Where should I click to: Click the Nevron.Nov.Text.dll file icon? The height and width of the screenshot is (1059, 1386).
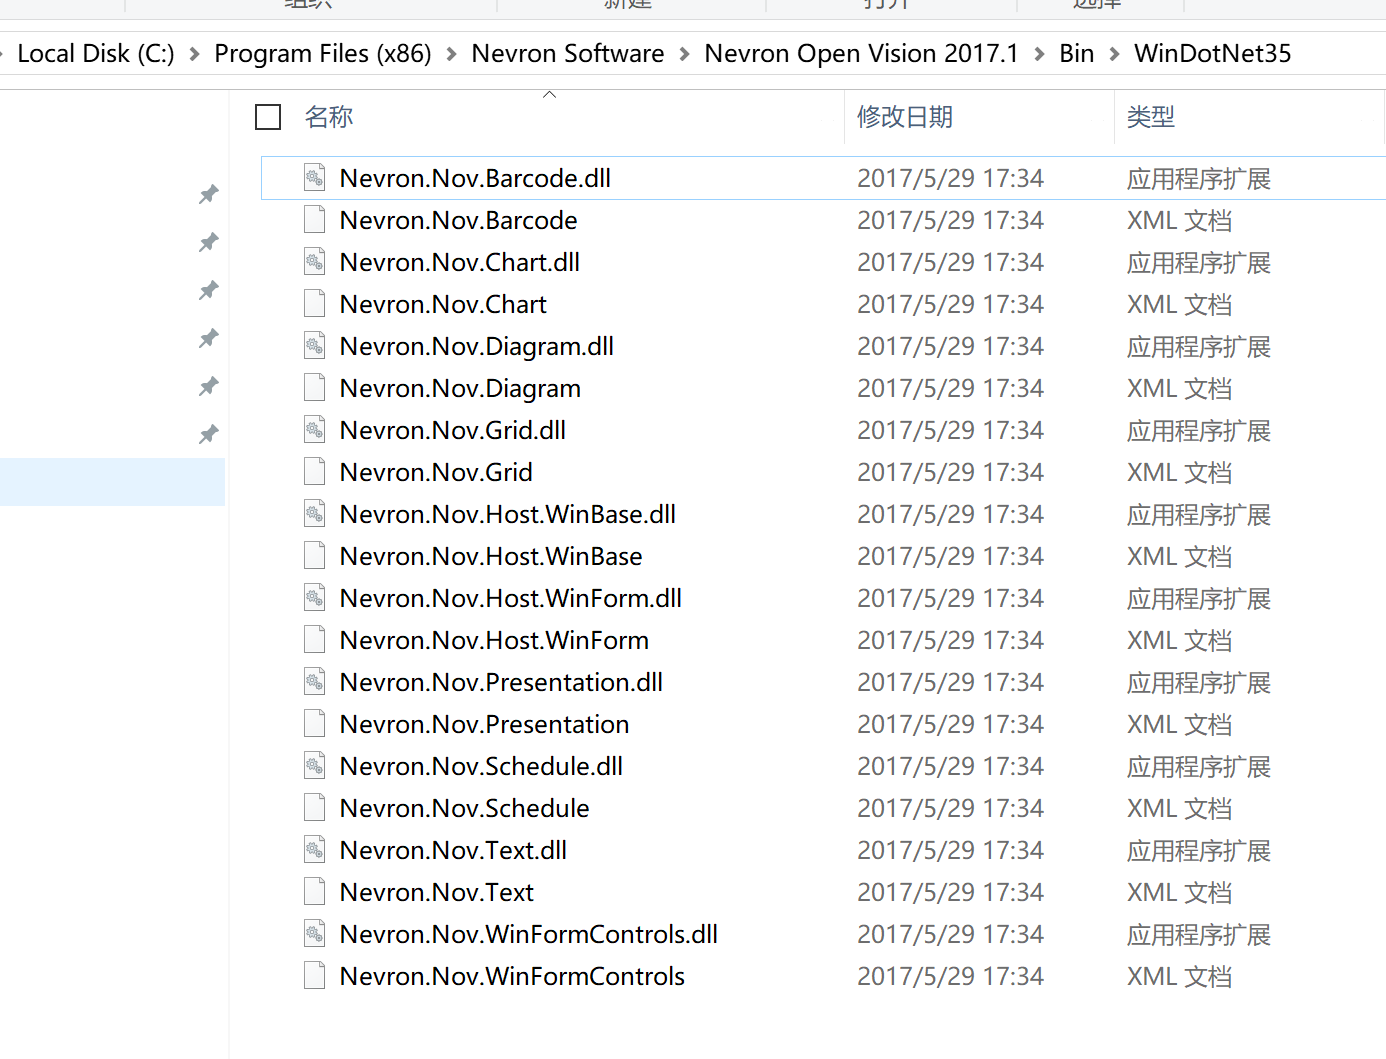click(x=314, y=850)
